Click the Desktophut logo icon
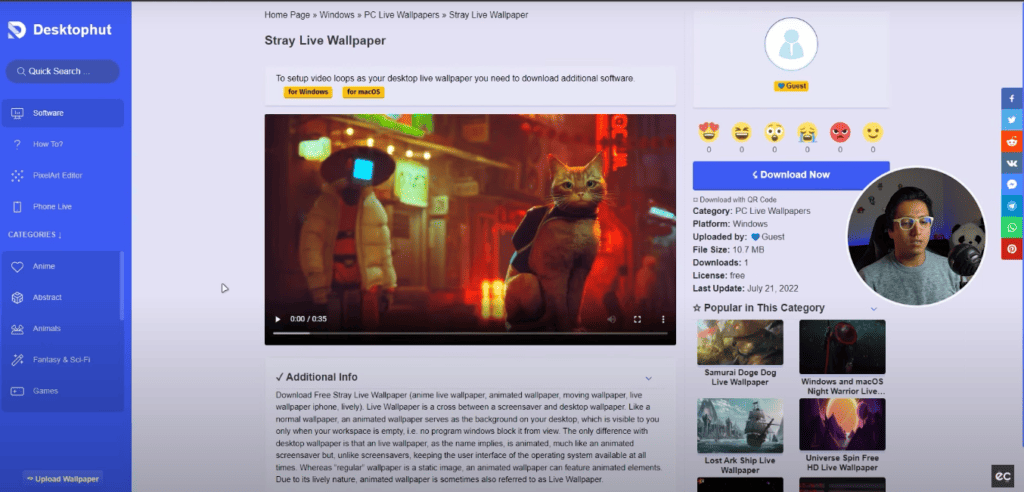 [x=16, y=29]
